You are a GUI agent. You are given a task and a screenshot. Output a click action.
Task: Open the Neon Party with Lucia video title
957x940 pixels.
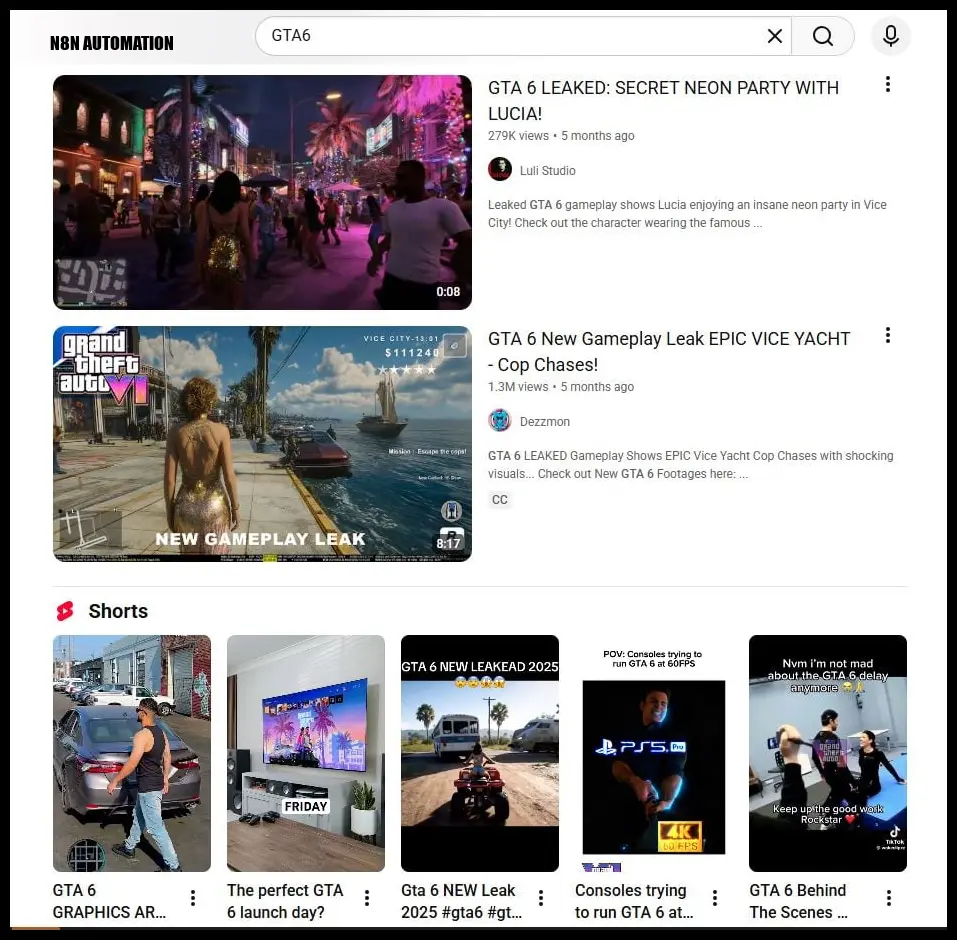(x=663, y=101)
